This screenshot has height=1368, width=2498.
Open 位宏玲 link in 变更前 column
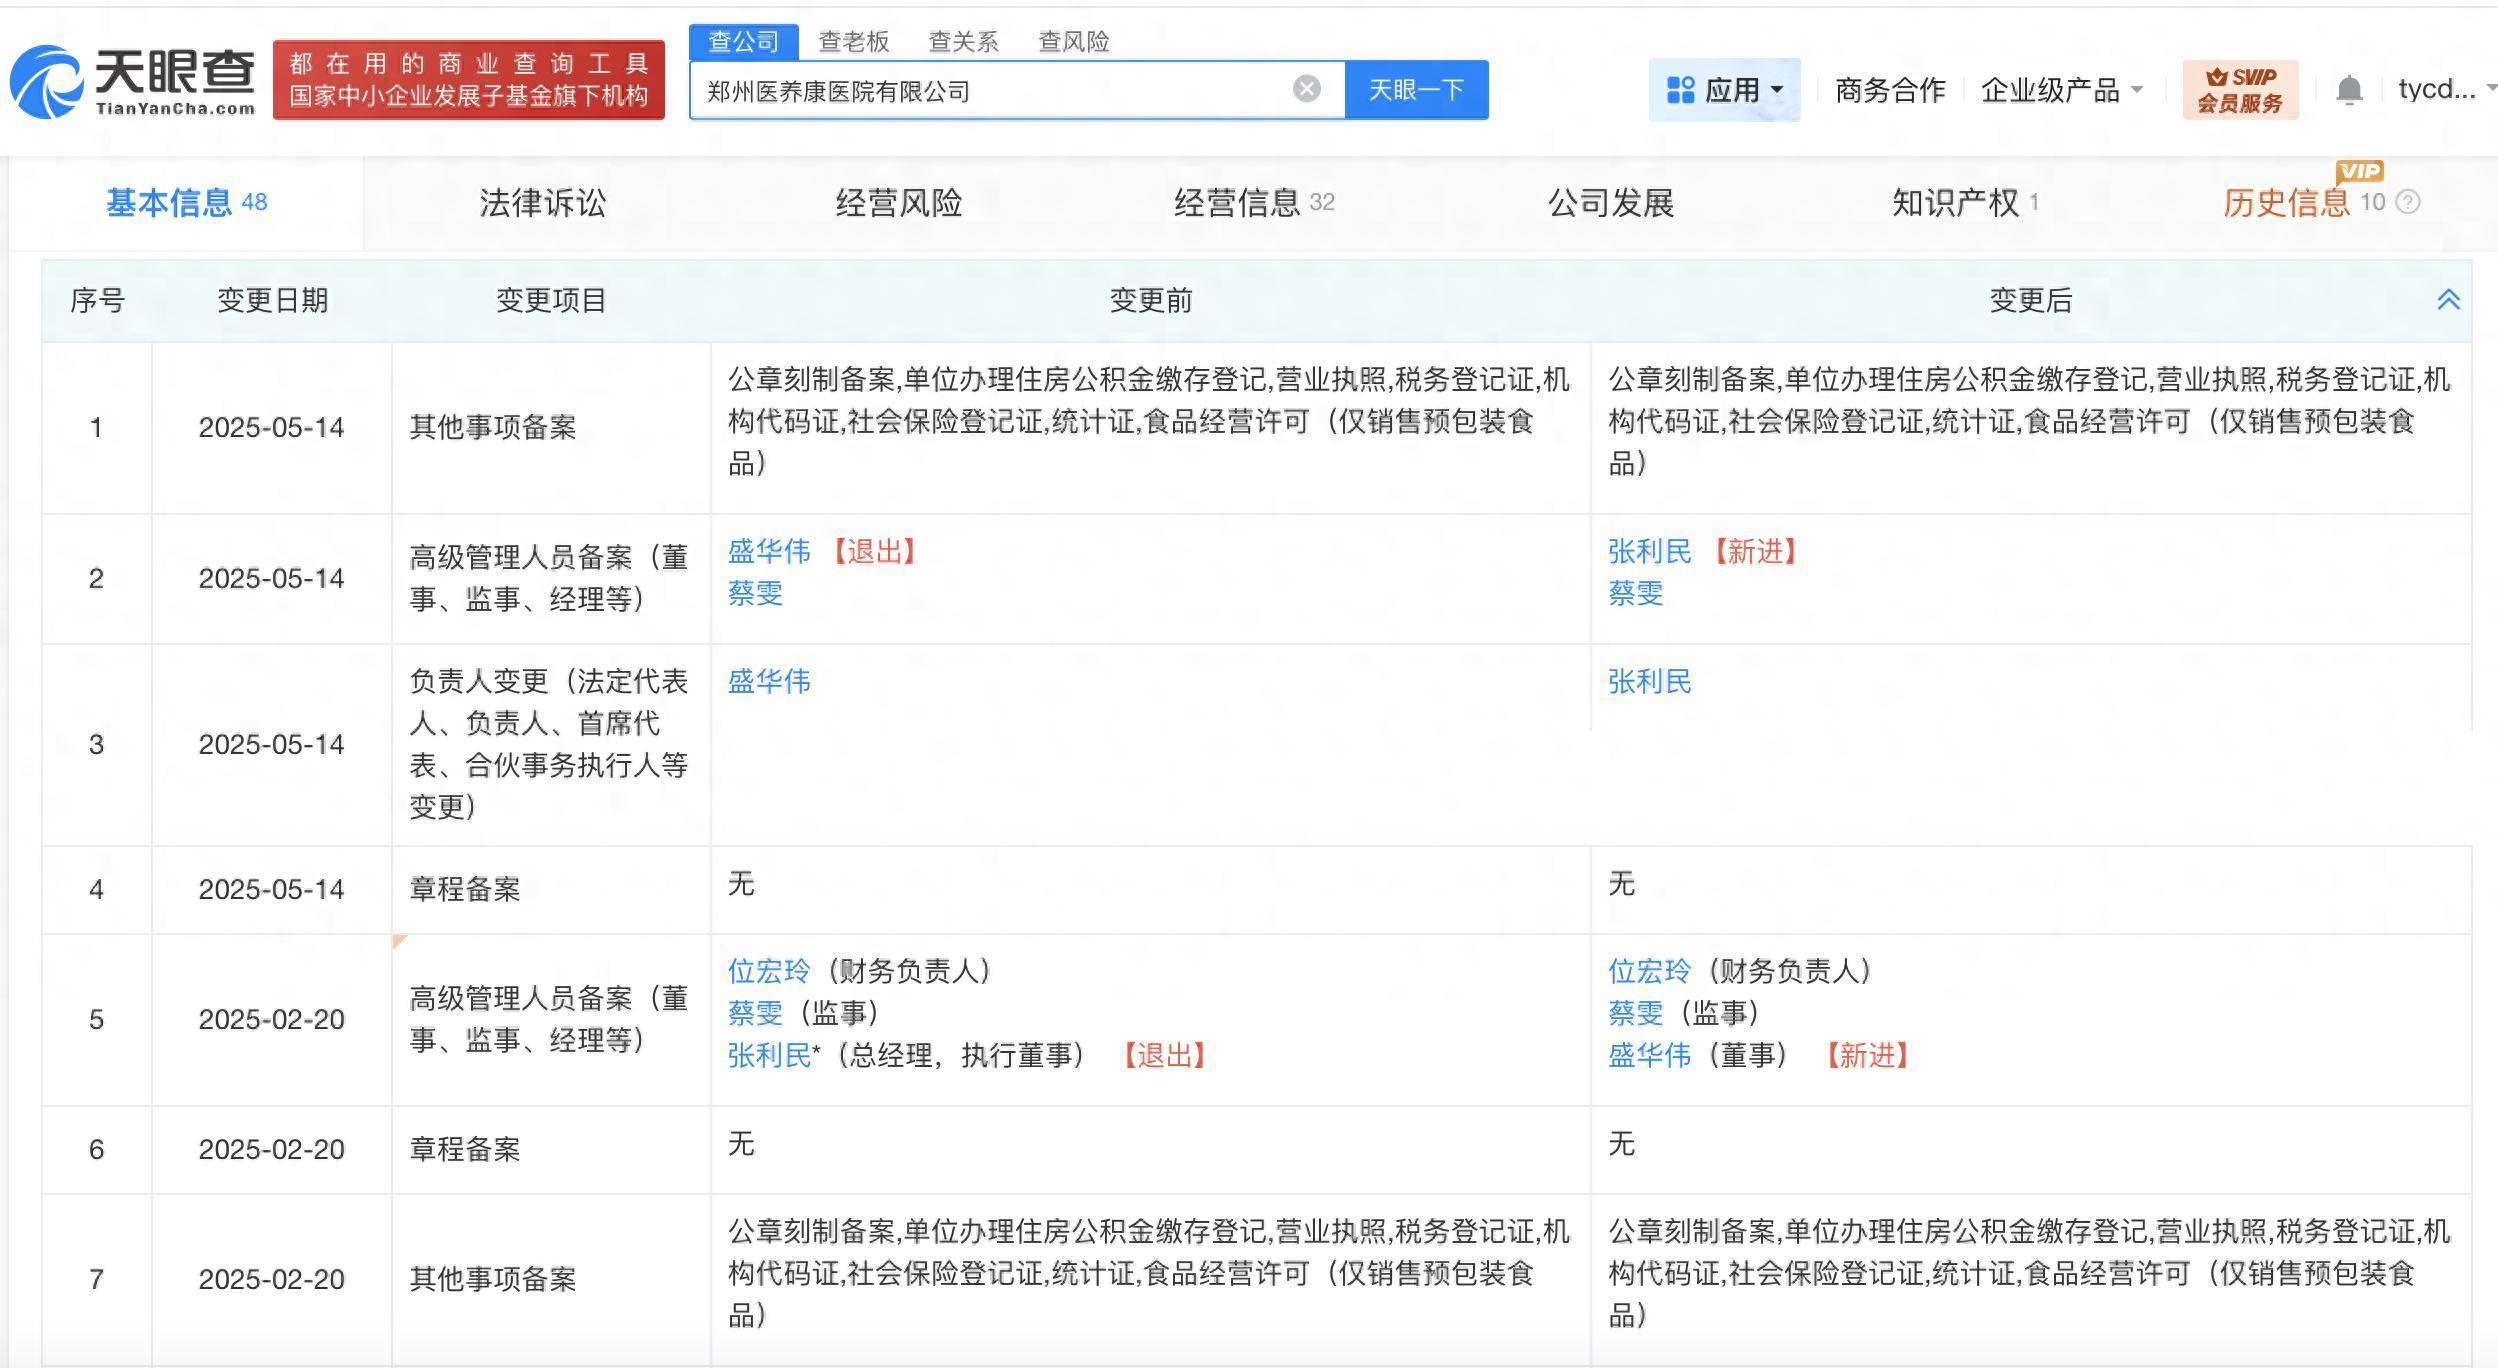(768, 971)
